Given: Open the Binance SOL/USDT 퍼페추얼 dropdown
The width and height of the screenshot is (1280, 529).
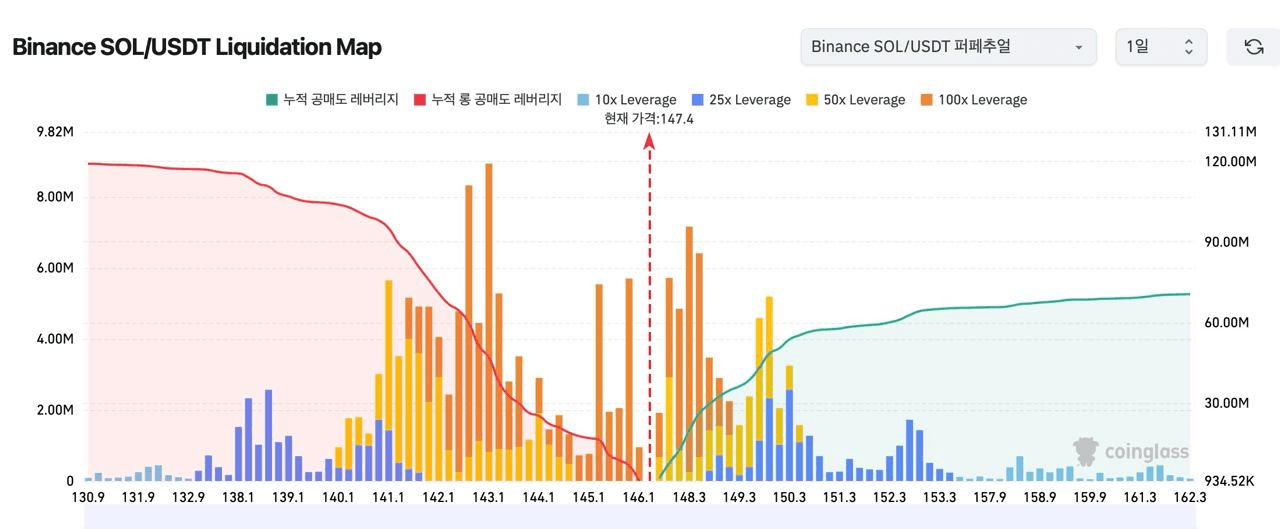Looking at the screenshot, I should [948, 47].
